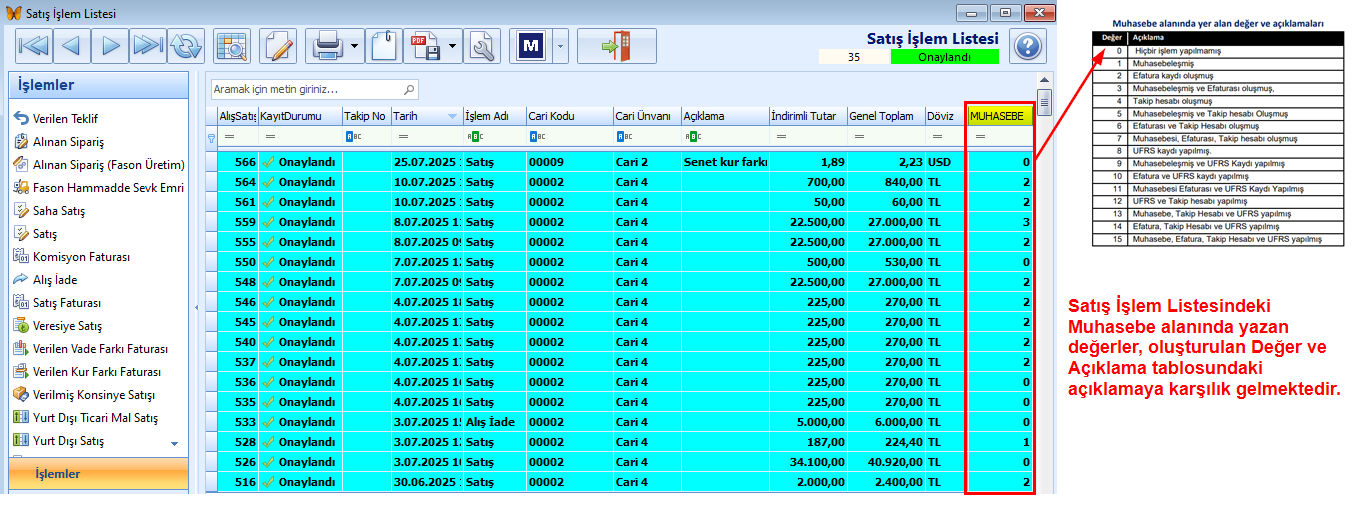Image resolution: width=1356 pixels, height=518 pixels.
Task: Click the exit door icon
Action: click(616, 46)
